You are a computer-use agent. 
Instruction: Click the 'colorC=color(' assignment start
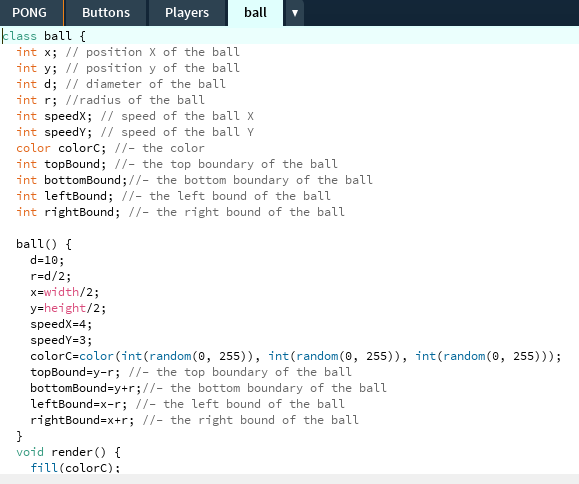[x=75, y=356]
